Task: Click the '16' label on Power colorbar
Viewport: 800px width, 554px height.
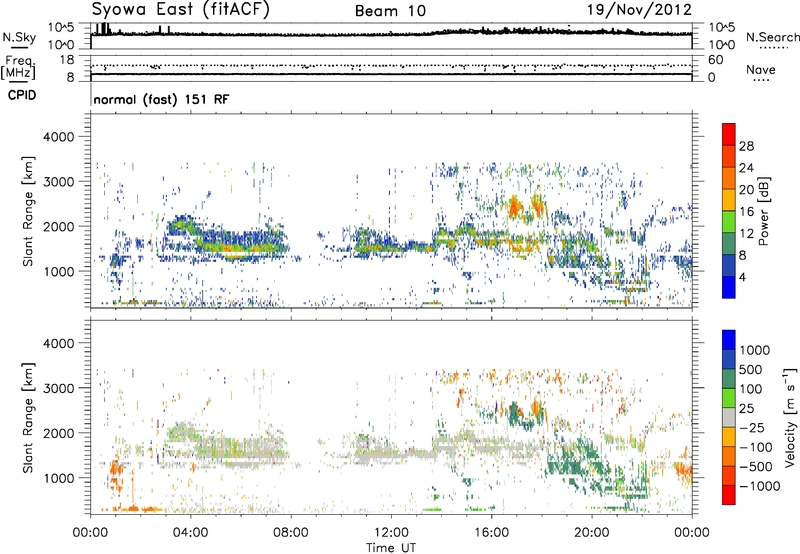Action: point(746,212)
